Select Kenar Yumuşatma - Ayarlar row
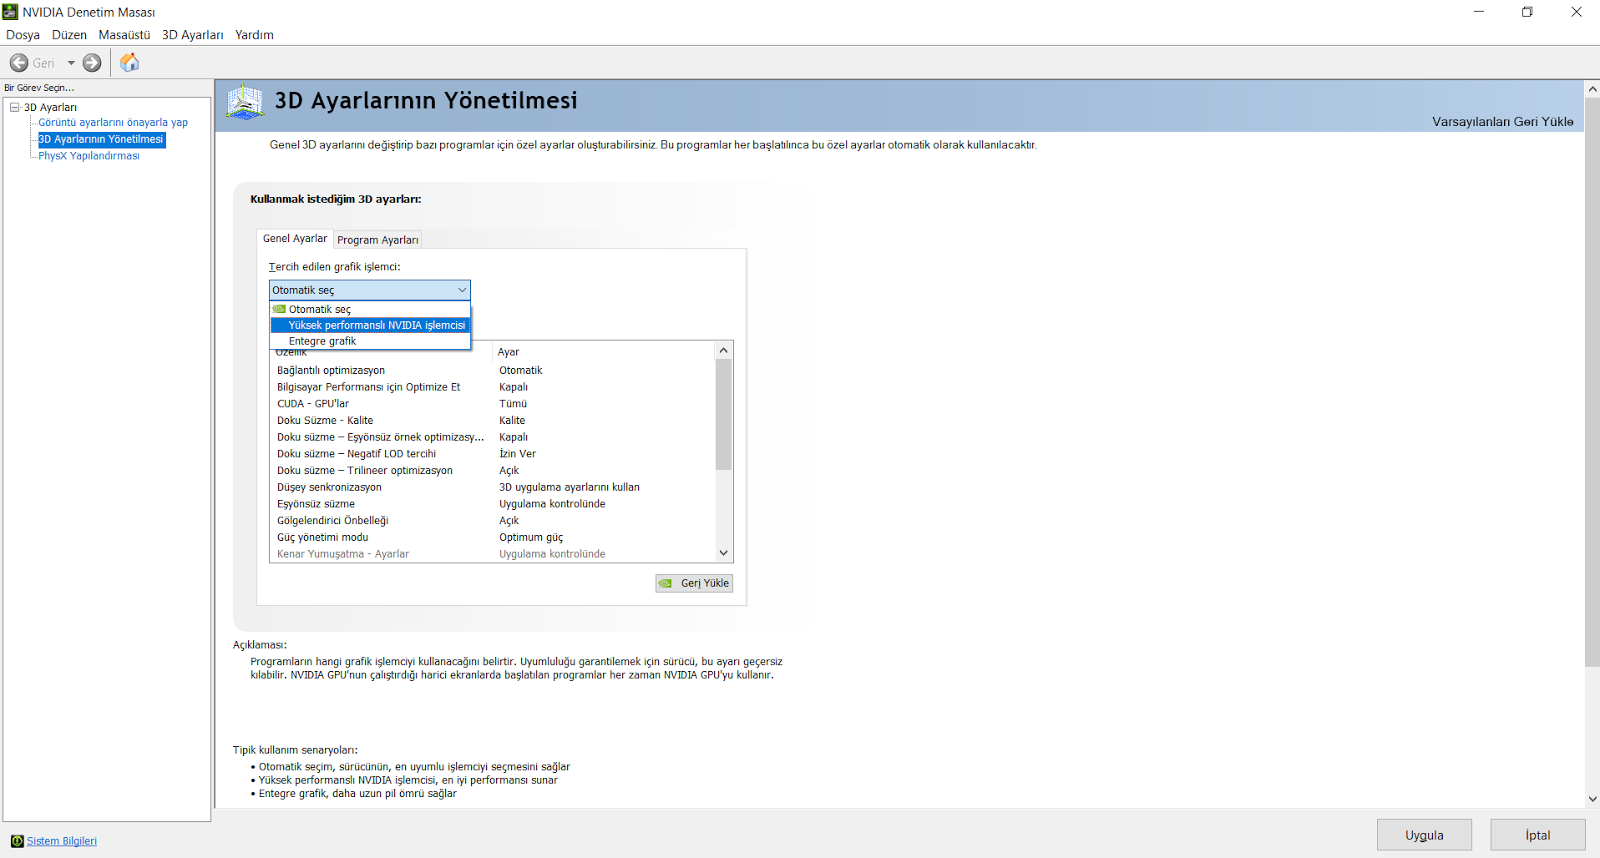1600x858 pixels. tap(493, 554)
